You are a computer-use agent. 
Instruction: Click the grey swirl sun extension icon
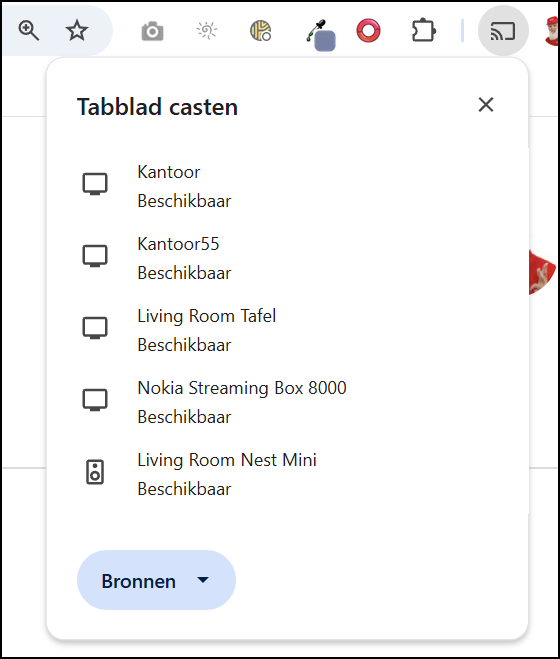click(x=206, y=30)
